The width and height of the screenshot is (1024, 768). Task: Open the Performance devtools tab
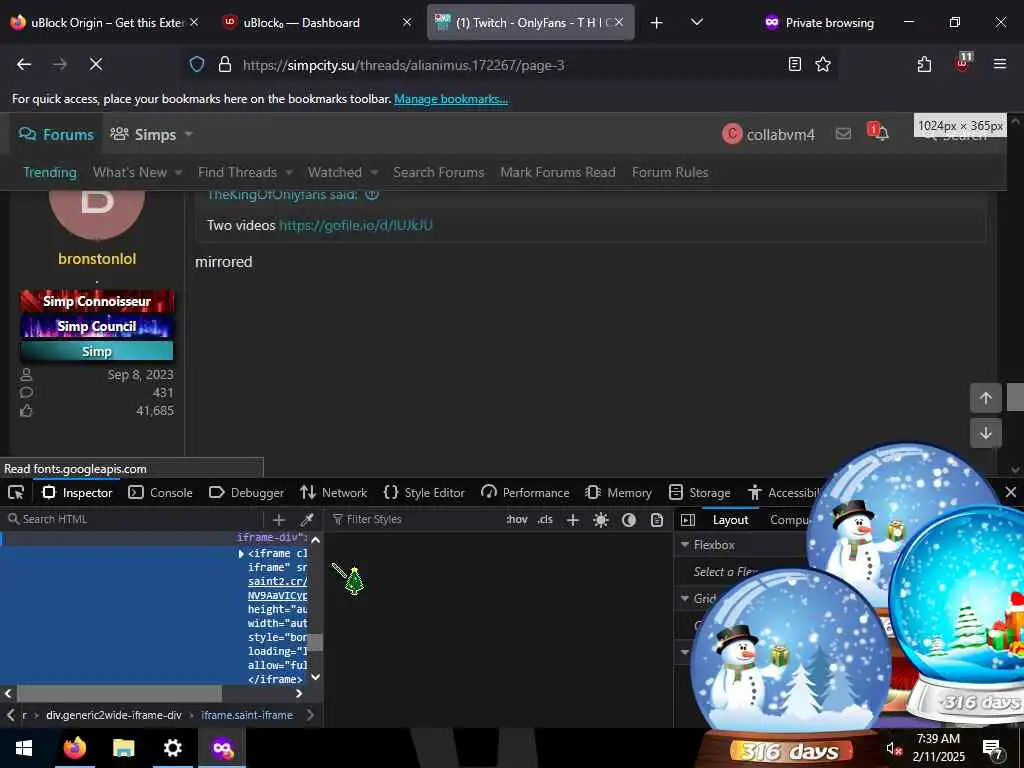point(525,492)
